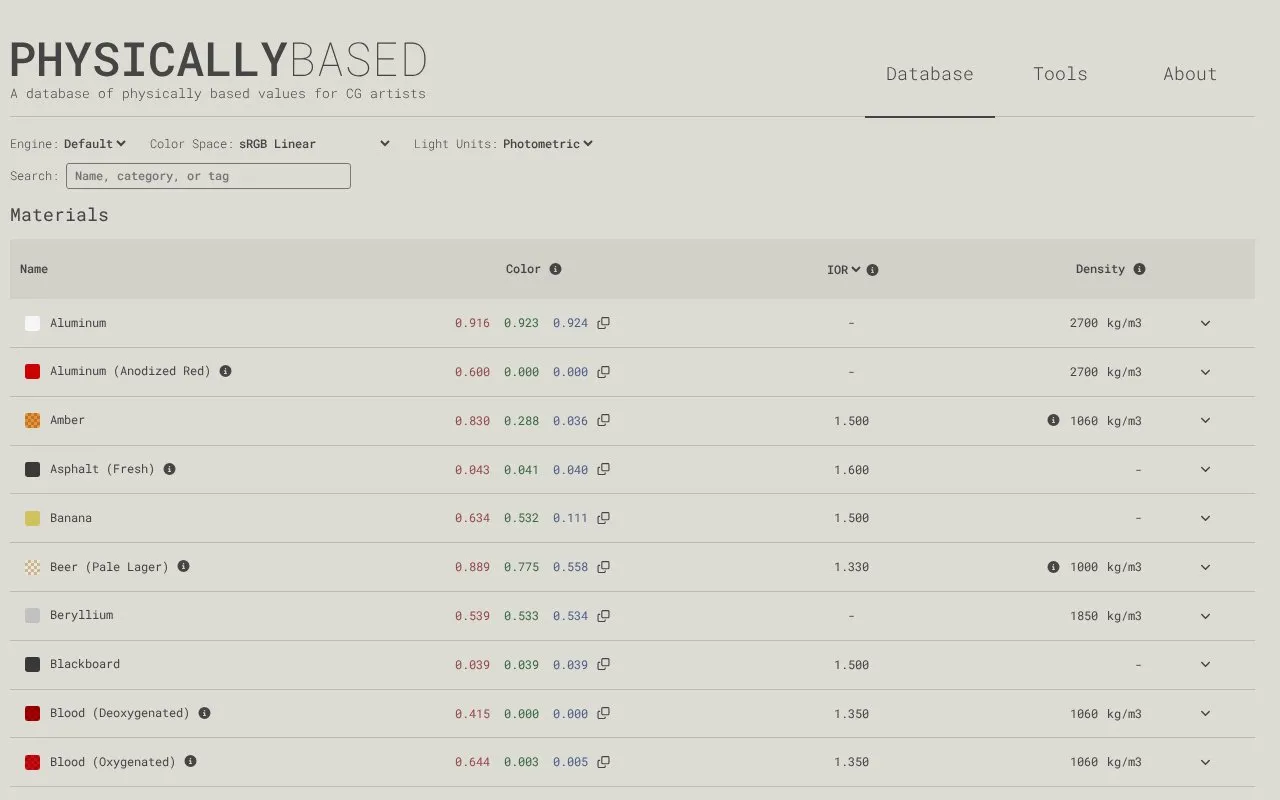This screenshot has height=800, width=1280.
Task: Click the IOR column info icon
Action: (872, 270)
